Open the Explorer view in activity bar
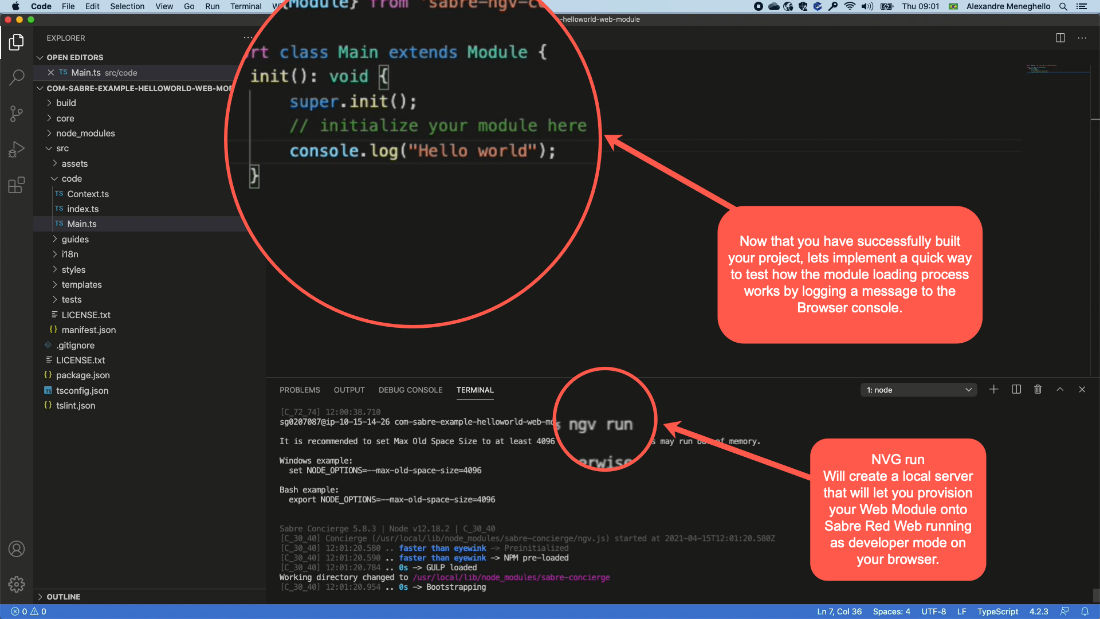Image resolution: width=1100 pixels, height=619 pixels. (16, 42)
